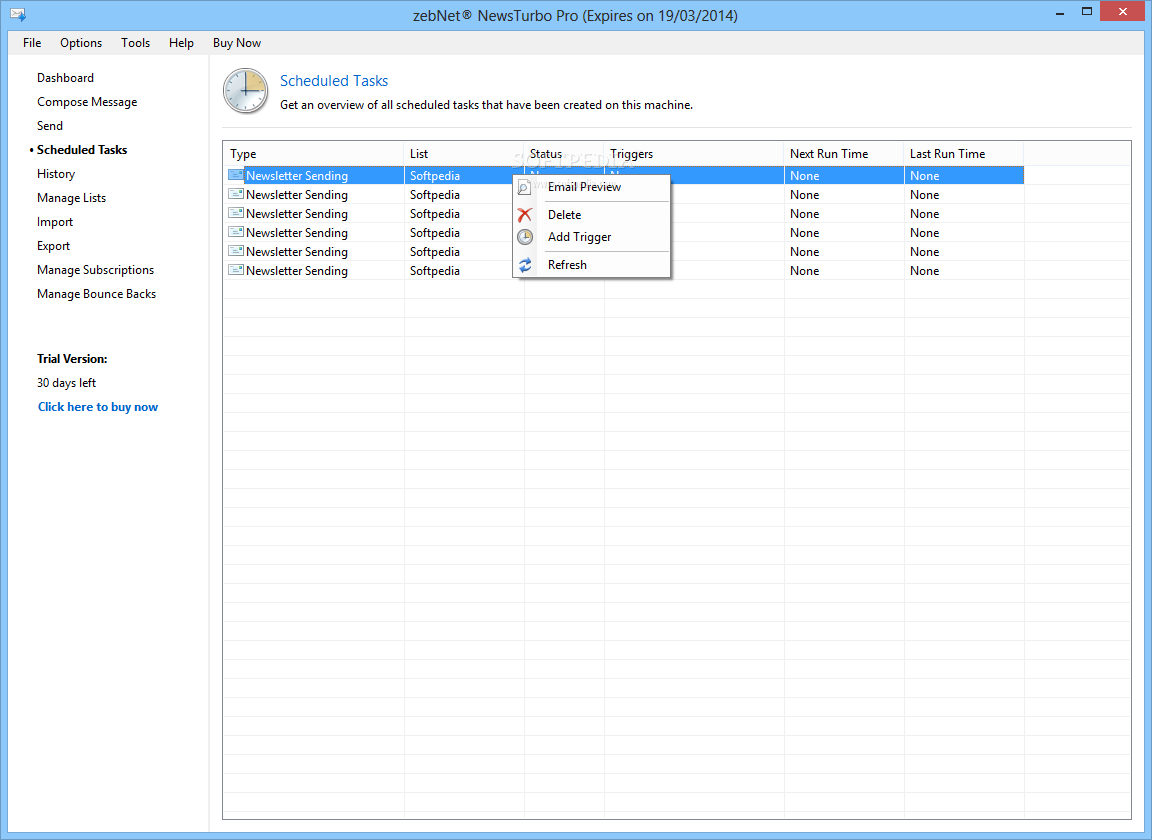Sort by the Type column header
Viewport: 1152px width, 840px height.
[x=314, y=154]
